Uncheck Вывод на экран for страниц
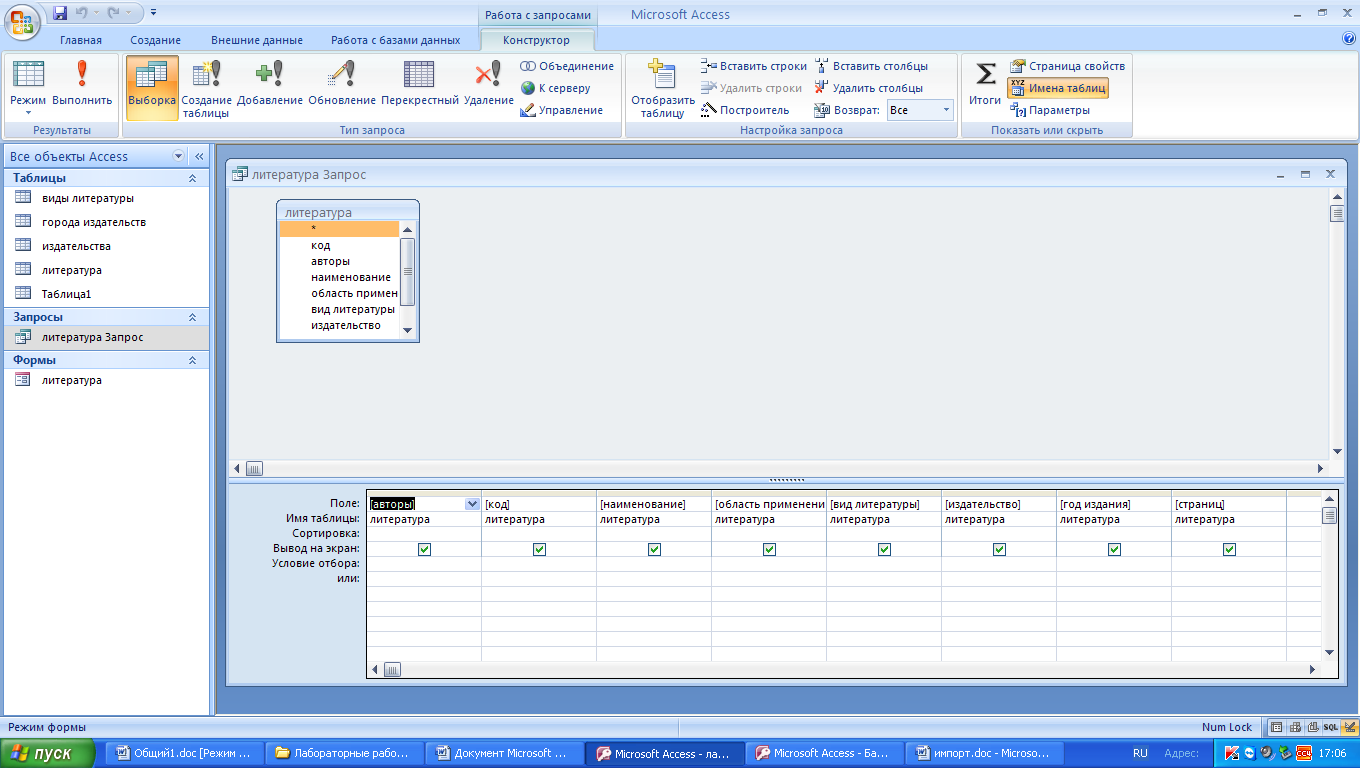Image resolution: width=1360 pixels, height=768 pixels. pyautogui.click(x=1229, y=549)
